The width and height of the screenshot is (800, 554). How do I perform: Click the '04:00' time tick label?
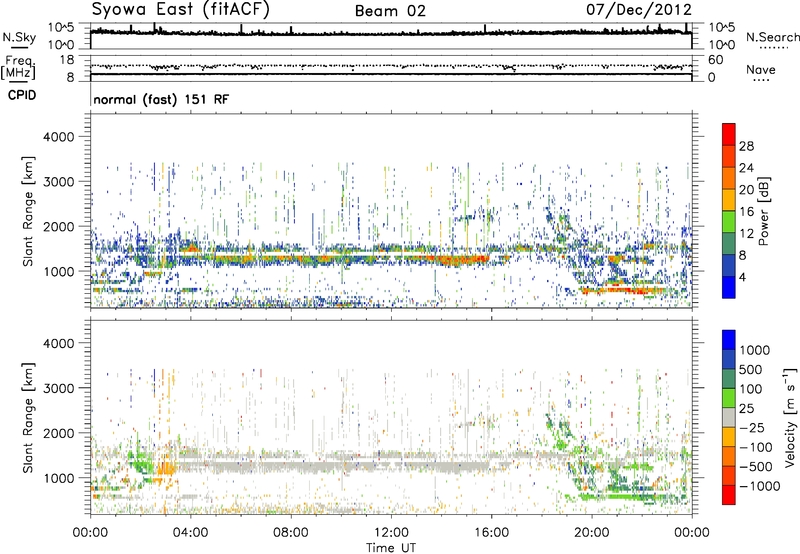190,533
